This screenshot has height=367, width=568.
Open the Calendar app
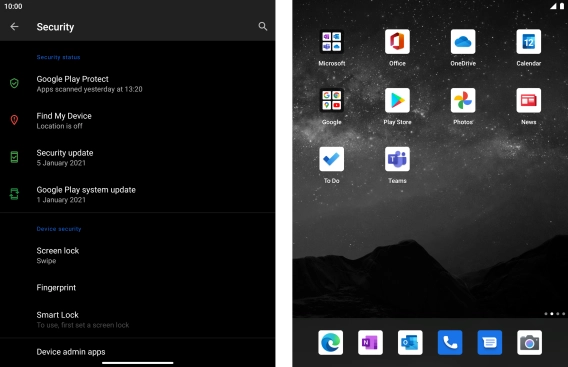pyautogui.click(x=529, y=42)
